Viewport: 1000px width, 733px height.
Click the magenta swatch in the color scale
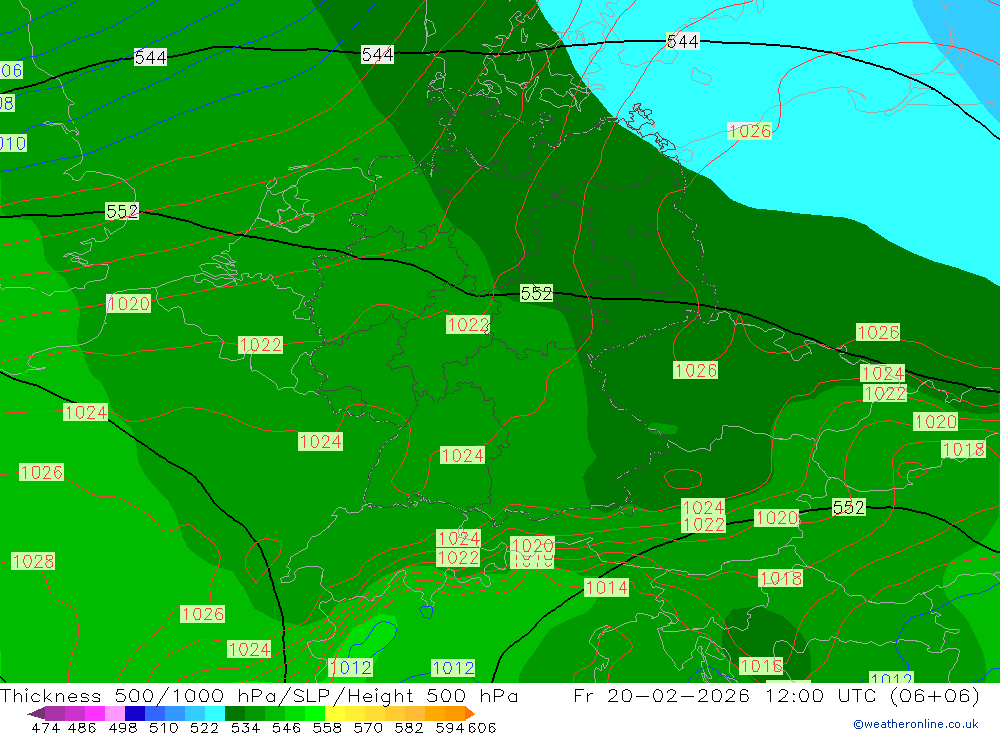pos(94,714)
